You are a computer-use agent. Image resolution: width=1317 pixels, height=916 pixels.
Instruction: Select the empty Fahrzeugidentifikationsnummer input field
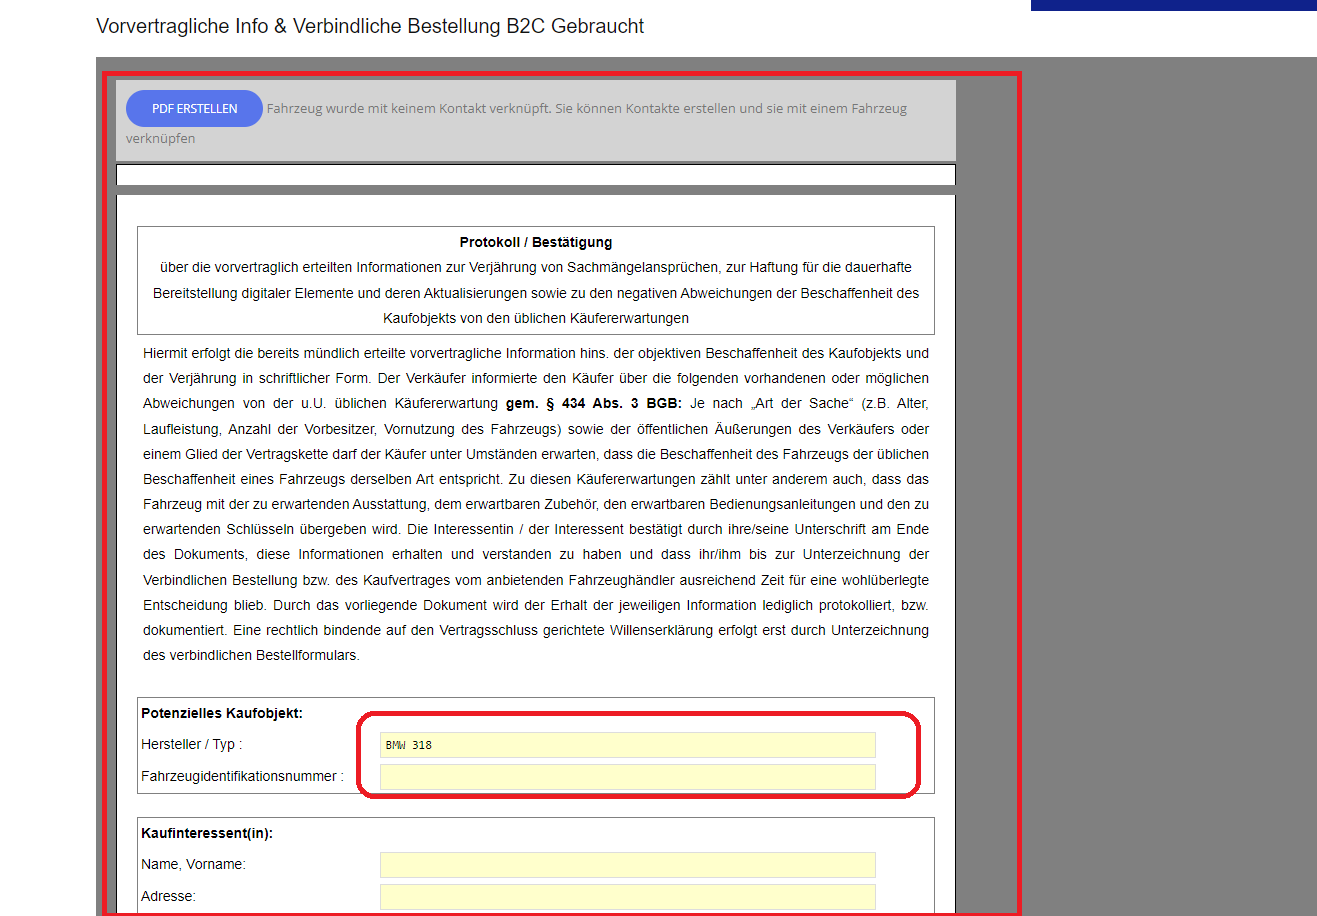(x=627, y=777)
